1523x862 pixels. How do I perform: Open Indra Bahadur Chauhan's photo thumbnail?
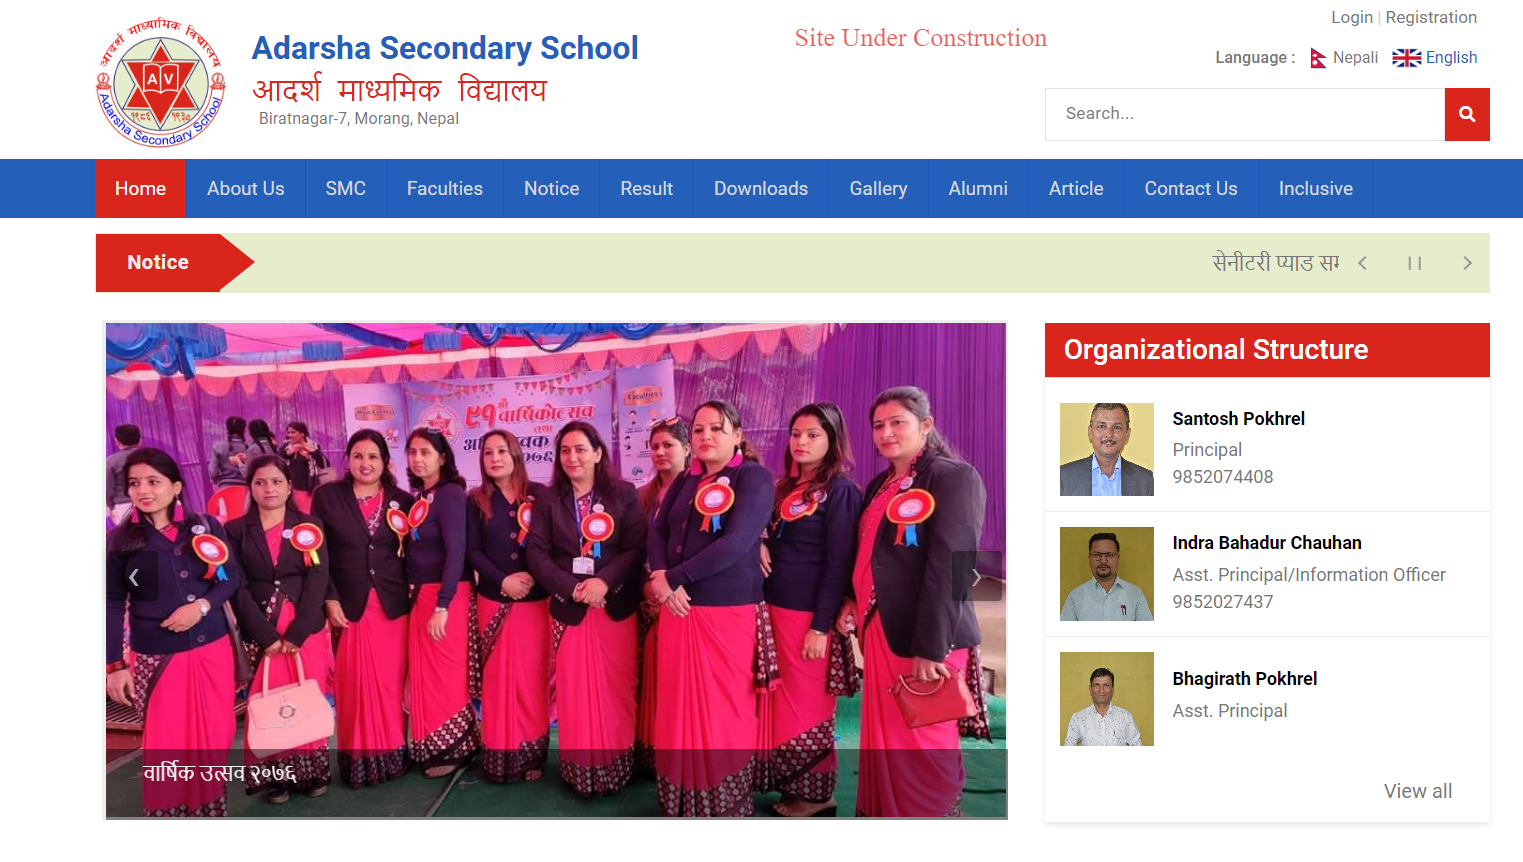1107,574
